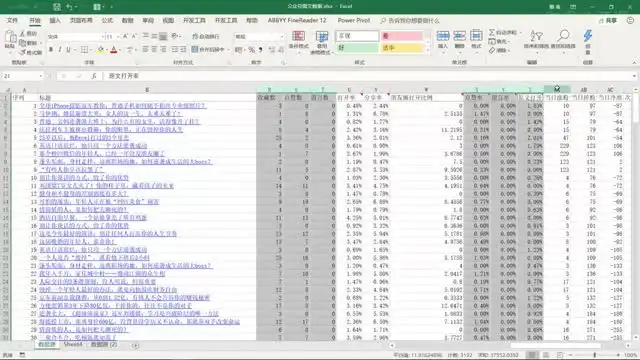Viewport: 640px width, 360px height.
Task: Align text to top of cell
Action: click(x=146, y=36)
